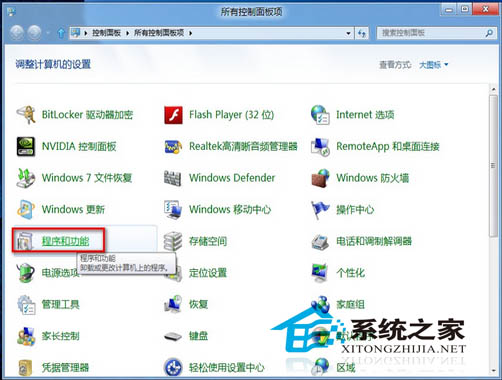Click the 所有控制面板项 breadcrumb item
The width and height of the screenshot is (502, 380).
159,33
